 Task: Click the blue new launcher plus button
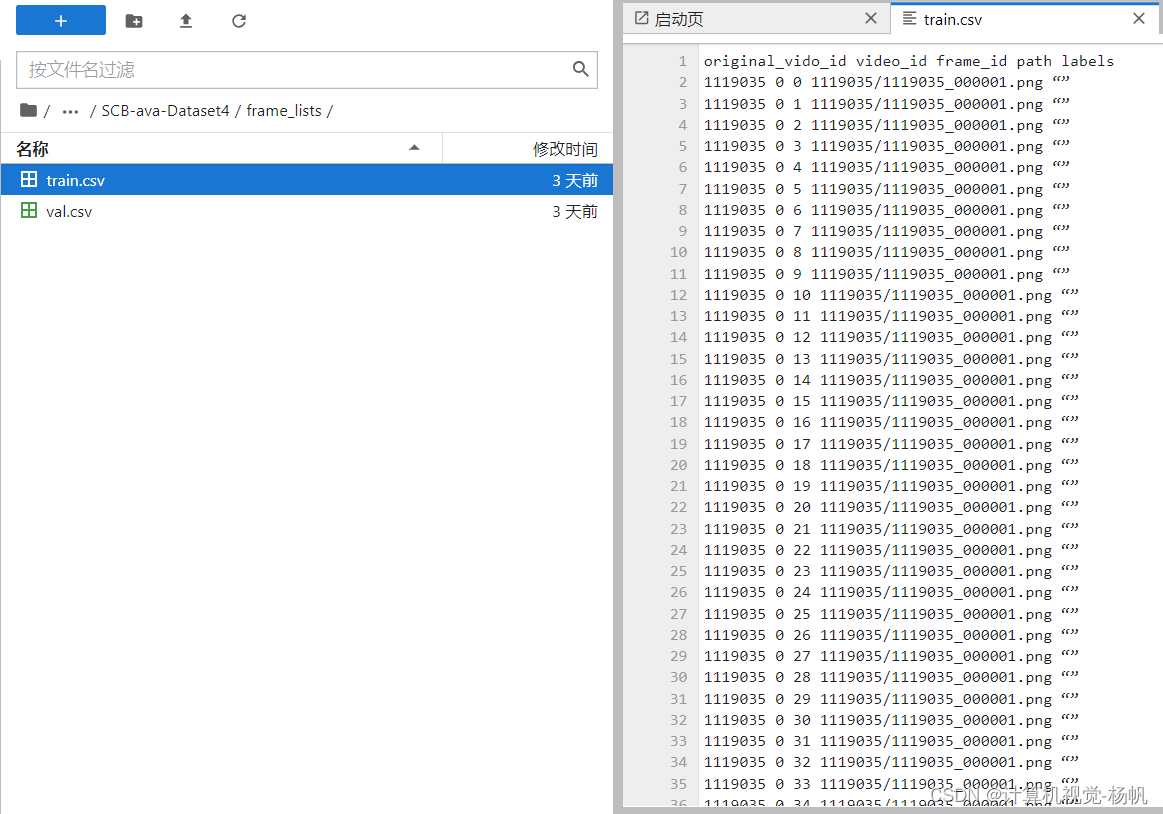point(61,20)
